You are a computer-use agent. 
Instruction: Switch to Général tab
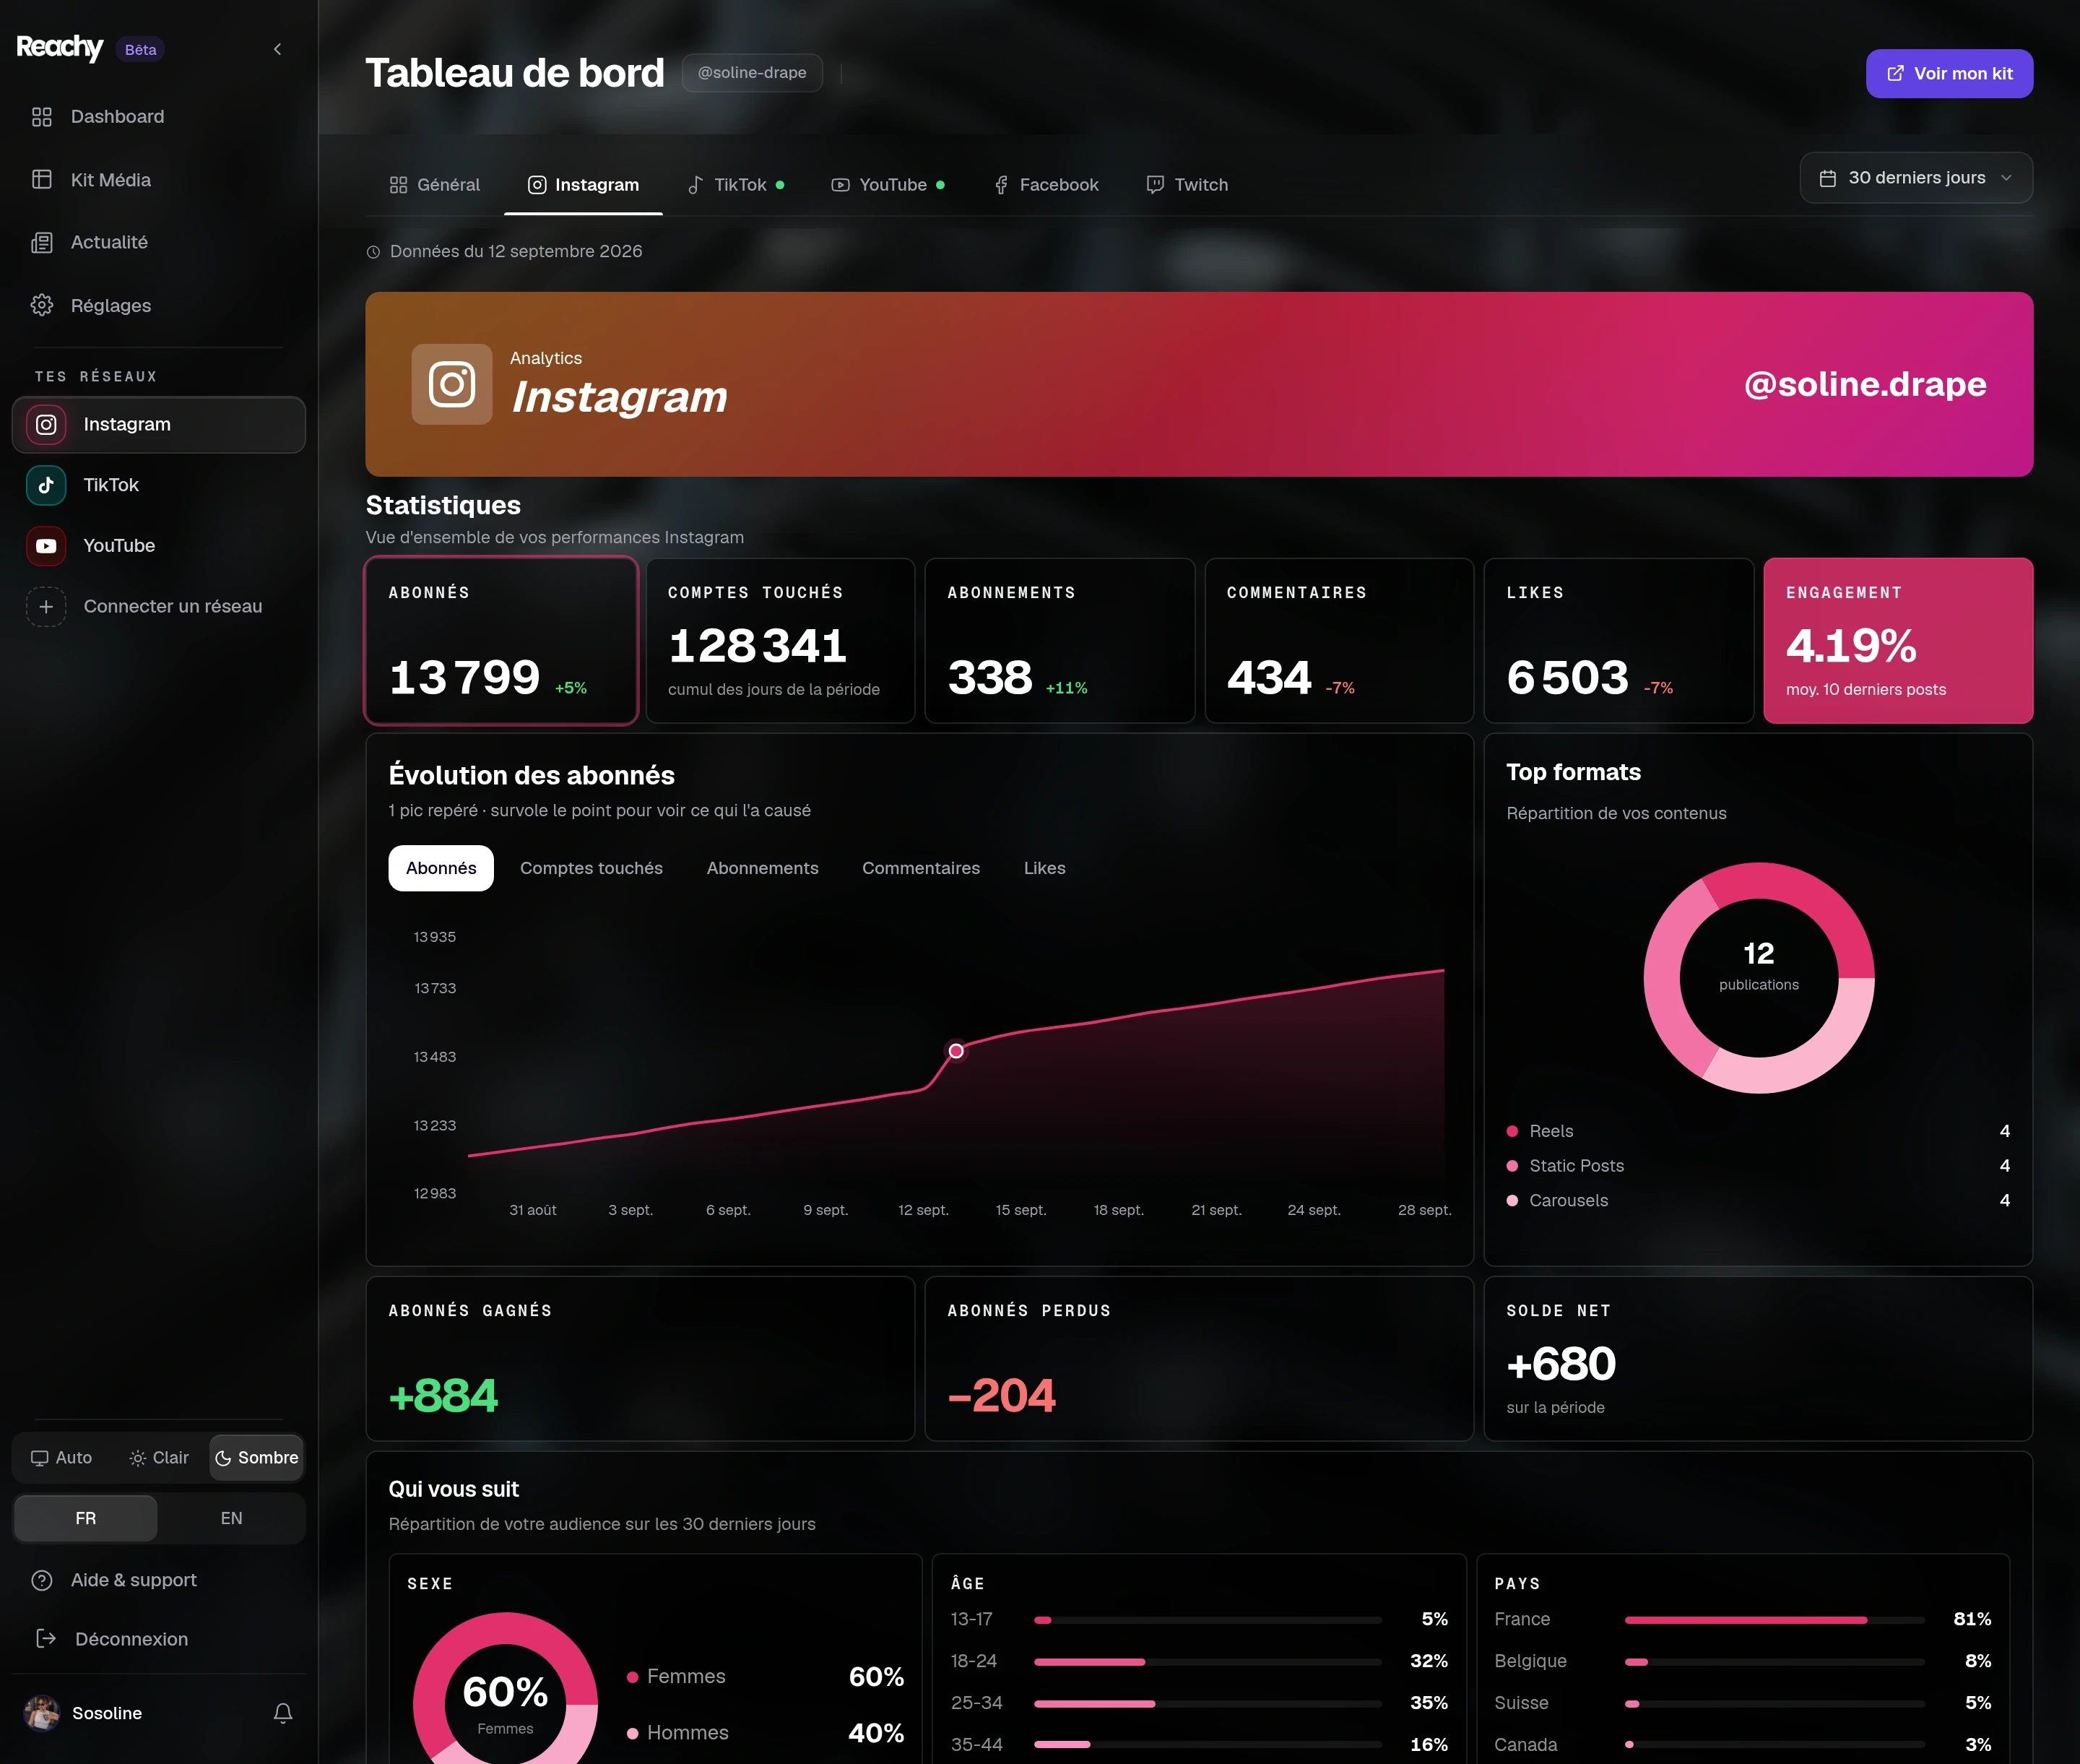point(434,185)
